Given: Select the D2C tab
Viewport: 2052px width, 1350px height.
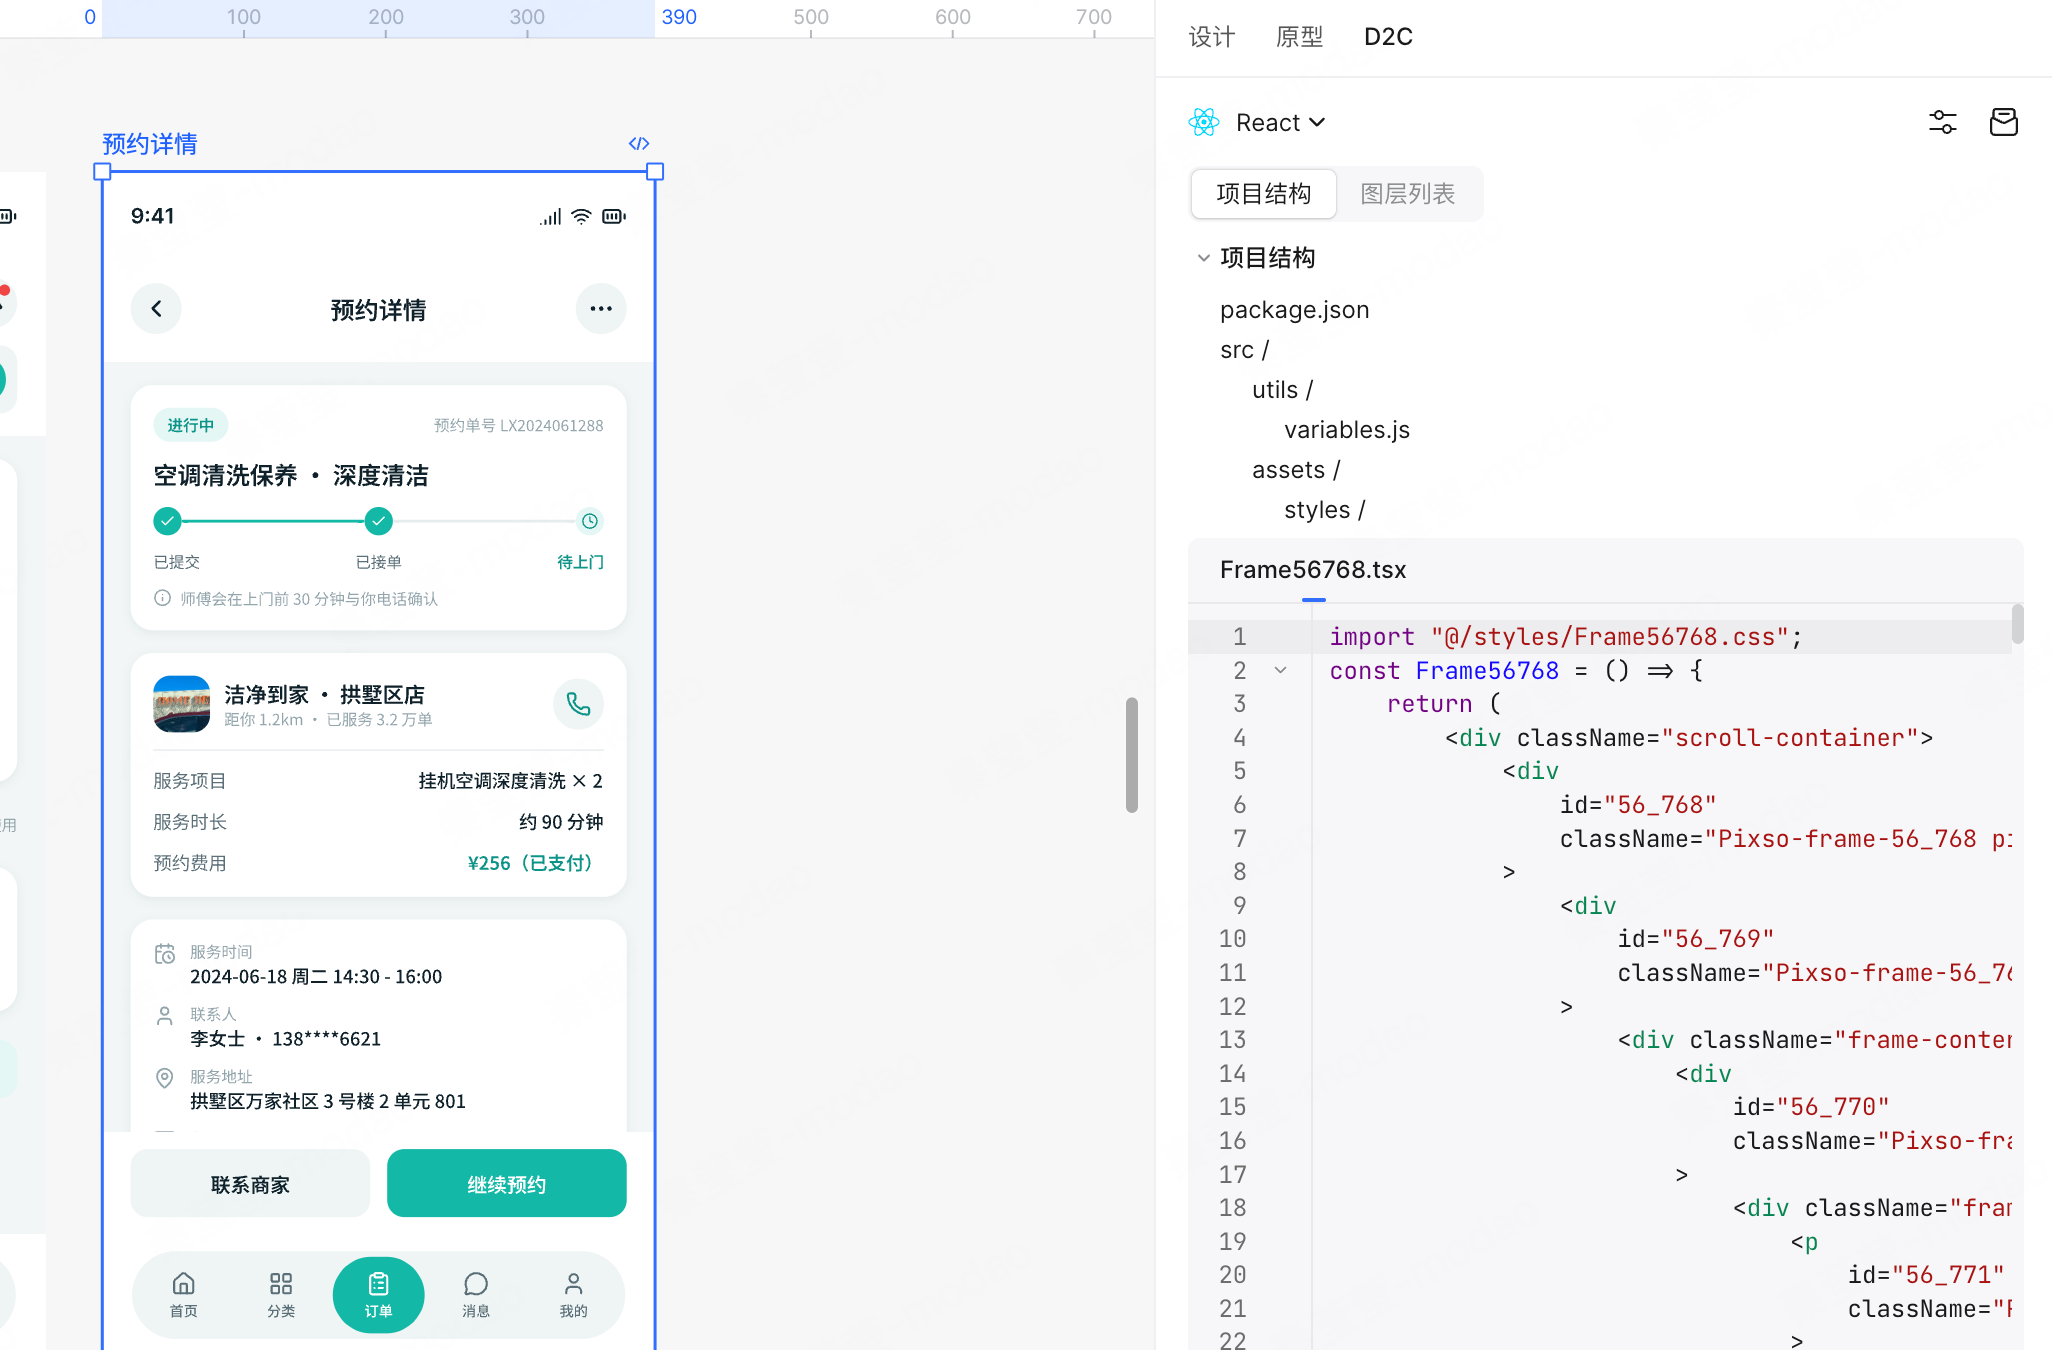Looking at the screenshot, I should [x=1388, y=37].
